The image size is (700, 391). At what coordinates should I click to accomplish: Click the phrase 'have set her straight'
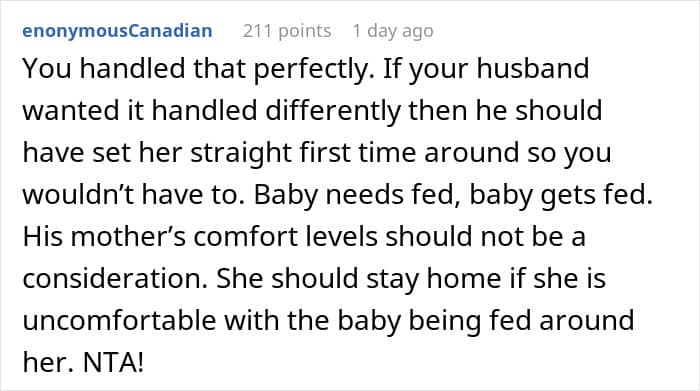point(157,153)
